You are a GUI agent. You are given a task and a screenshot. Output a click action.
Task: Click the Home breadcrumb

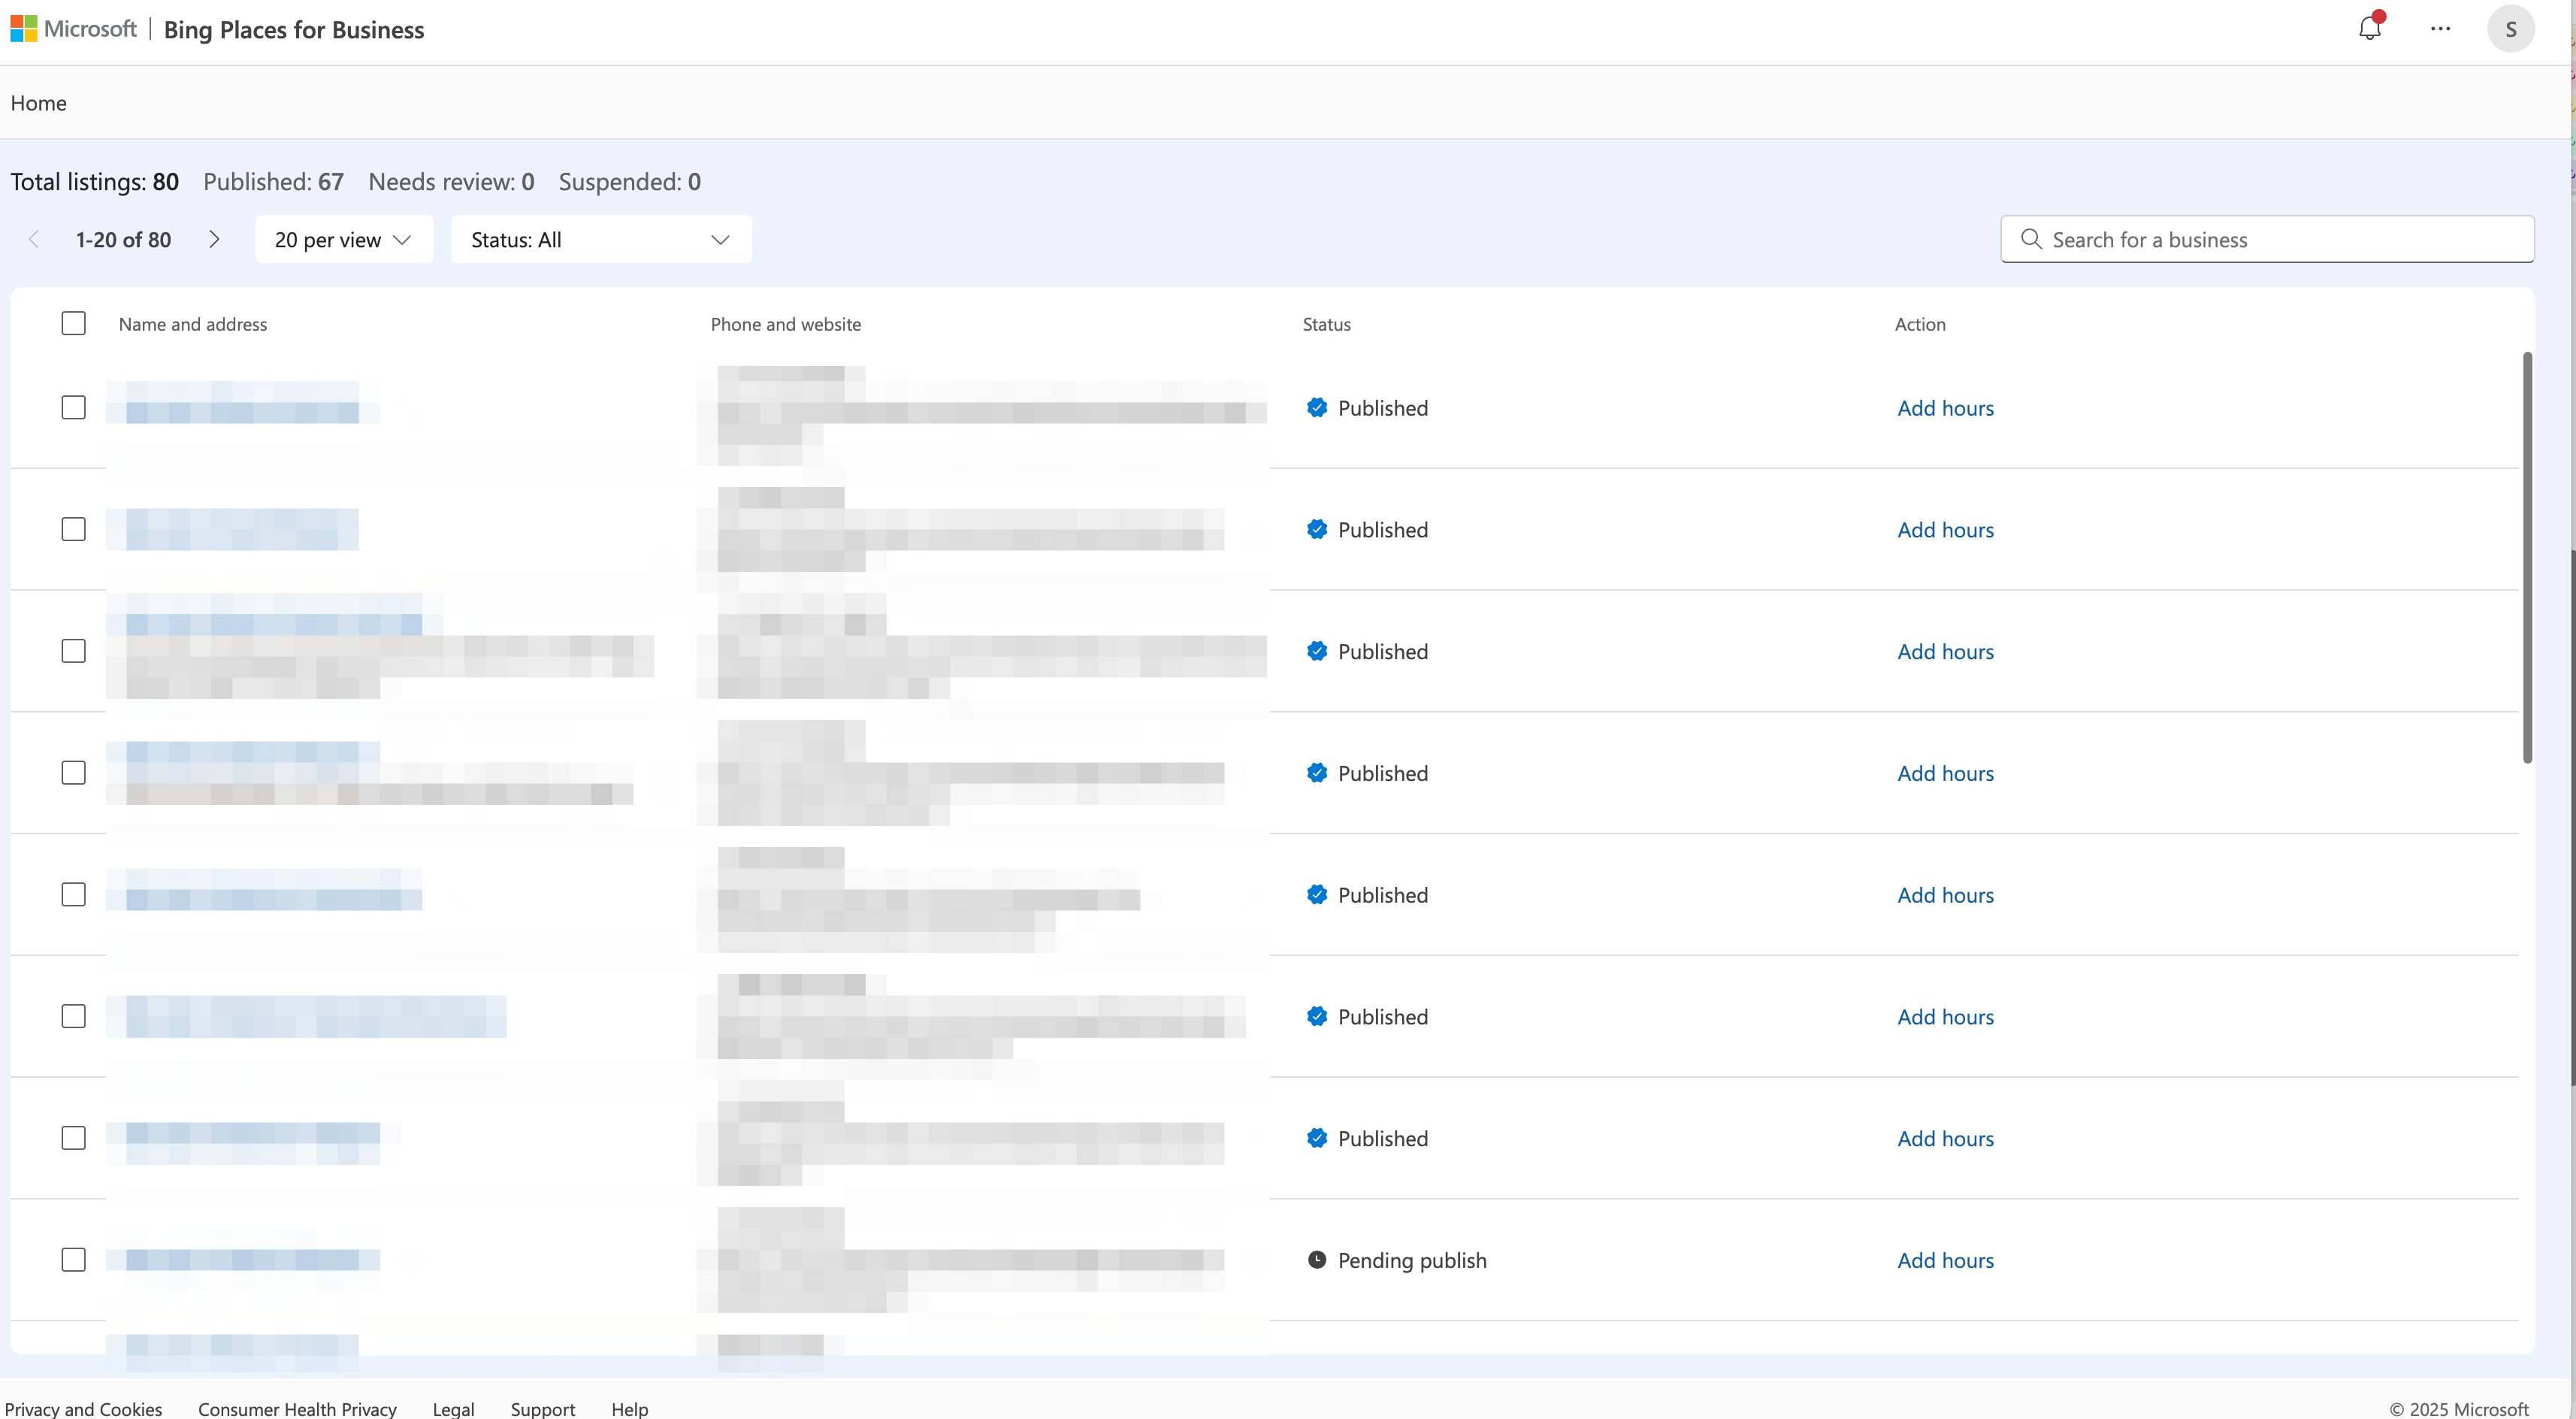click(x=38, y=103)
